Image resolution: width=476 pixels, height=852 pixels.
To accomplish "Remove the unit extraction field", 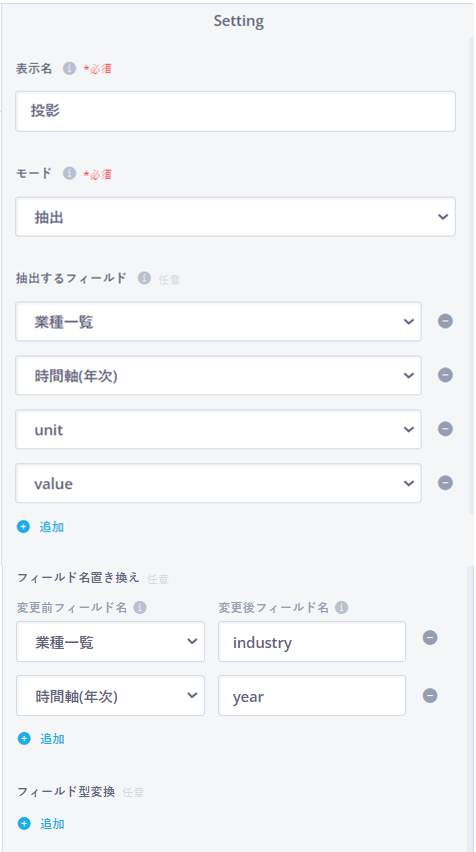I will (x=445, y=429).
